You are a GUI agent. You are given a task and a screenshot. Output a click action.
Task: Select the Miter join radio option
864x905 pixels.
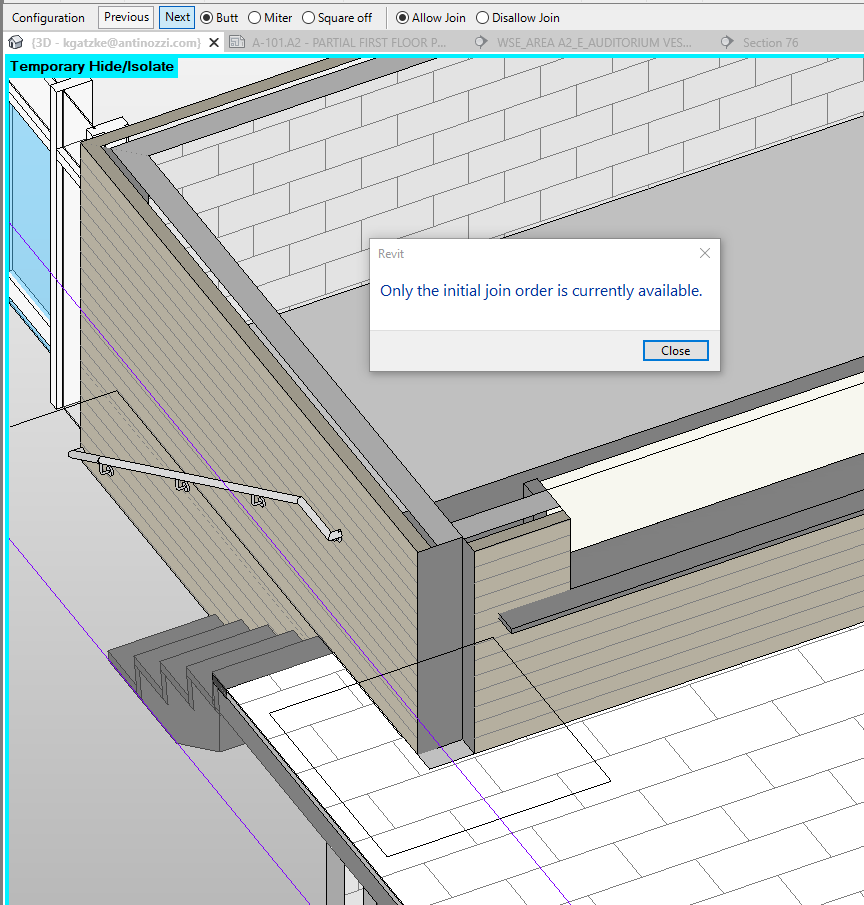point(270,18)
